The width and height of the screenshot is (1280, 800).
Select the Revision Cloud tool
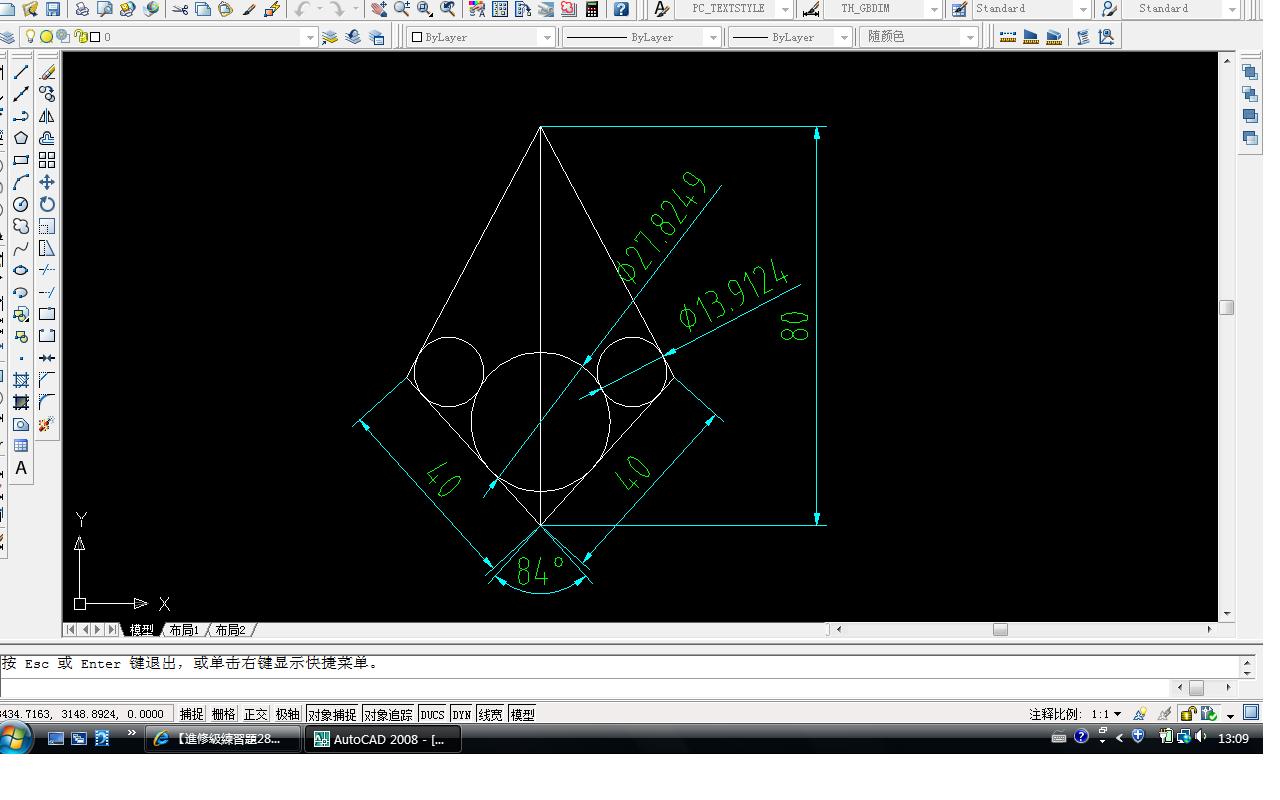pyautogui.click(x=21, y=226)
